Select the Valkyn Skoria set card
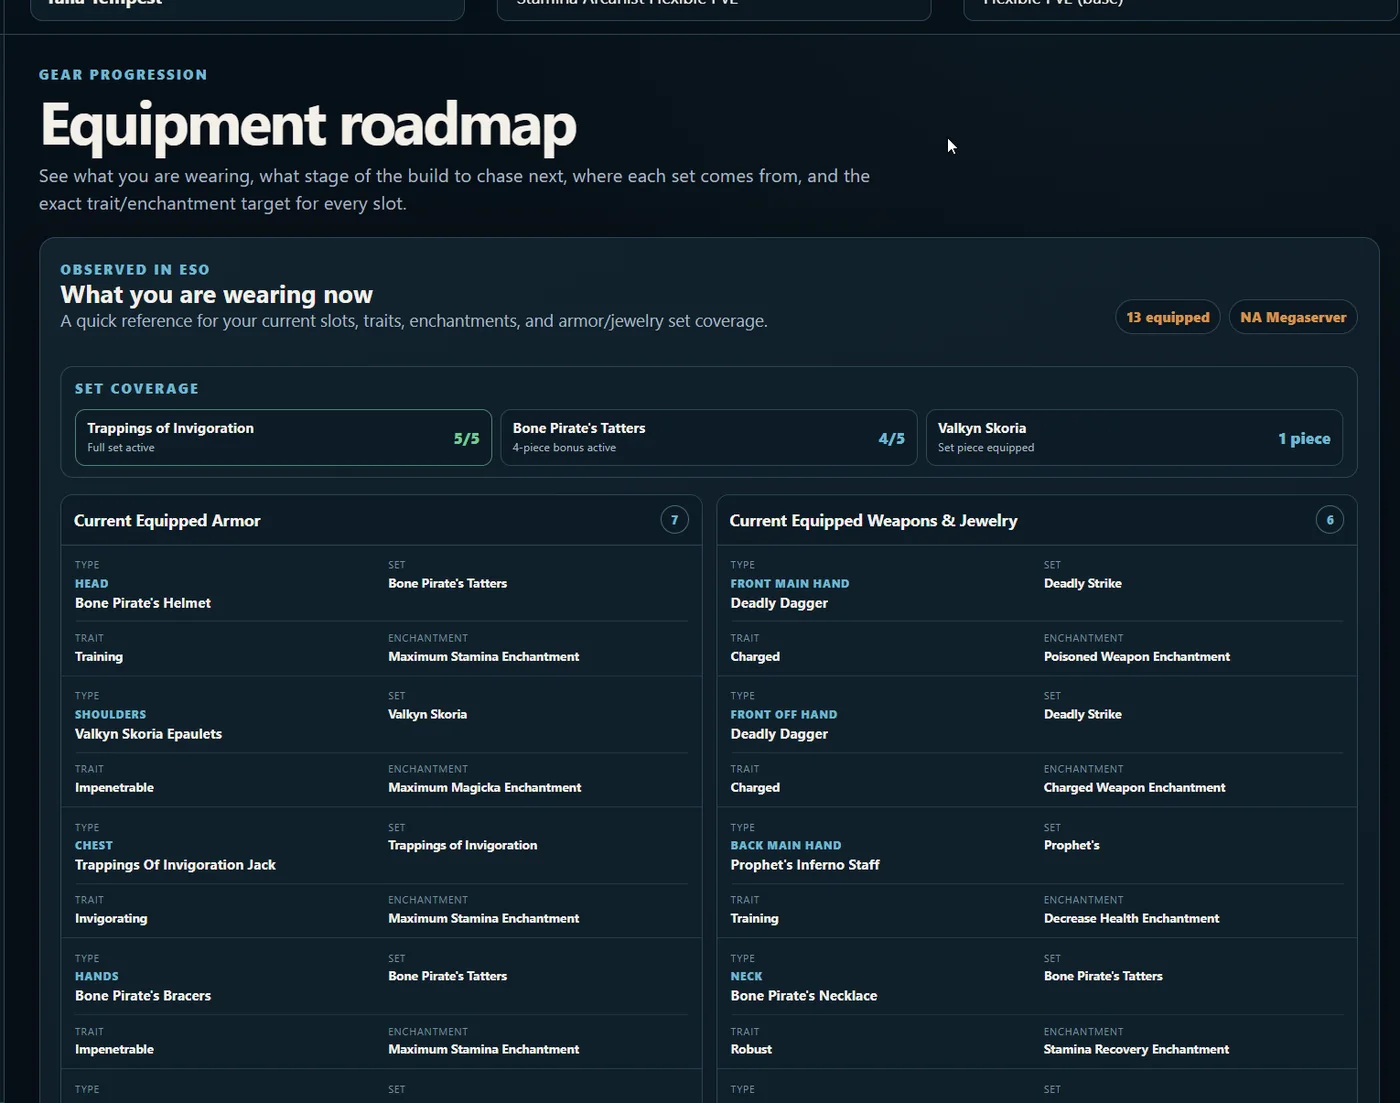The width and height of the screenshot is (1400, 1103). (x=1134, y=437)
